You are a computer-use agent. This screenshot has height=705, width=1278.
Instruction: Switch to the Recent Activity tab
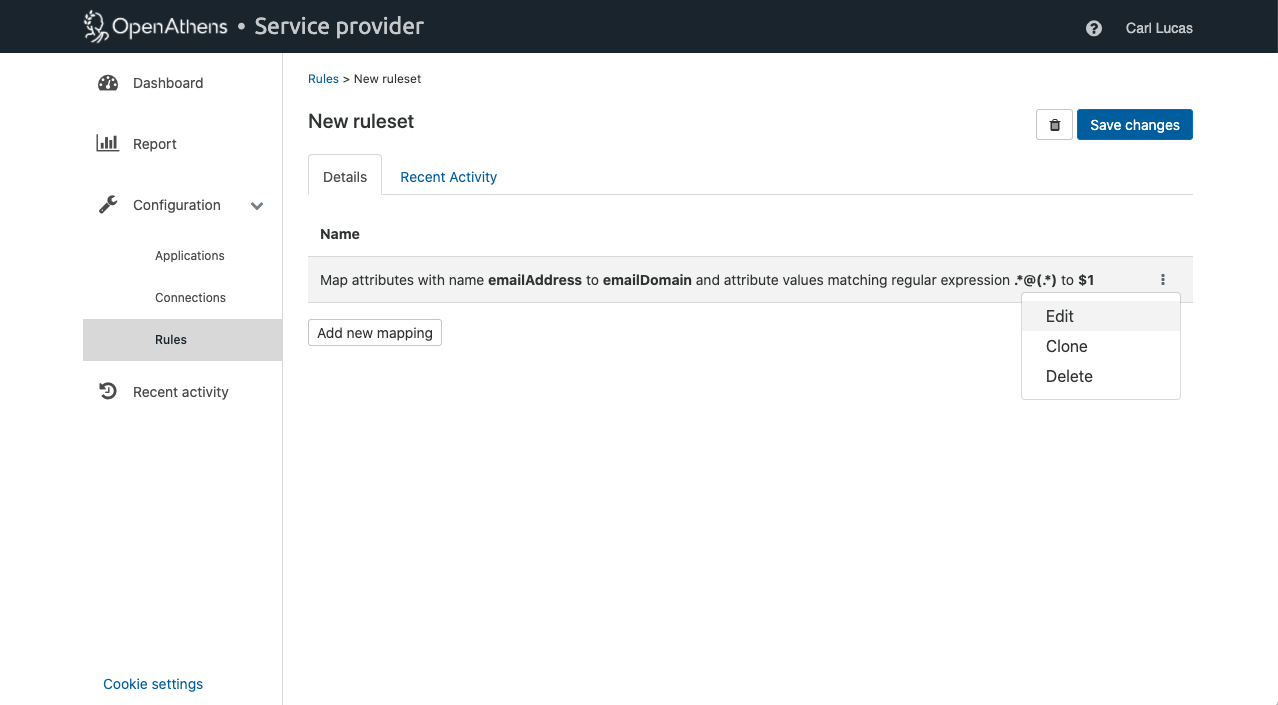click(x=448, y=177)
